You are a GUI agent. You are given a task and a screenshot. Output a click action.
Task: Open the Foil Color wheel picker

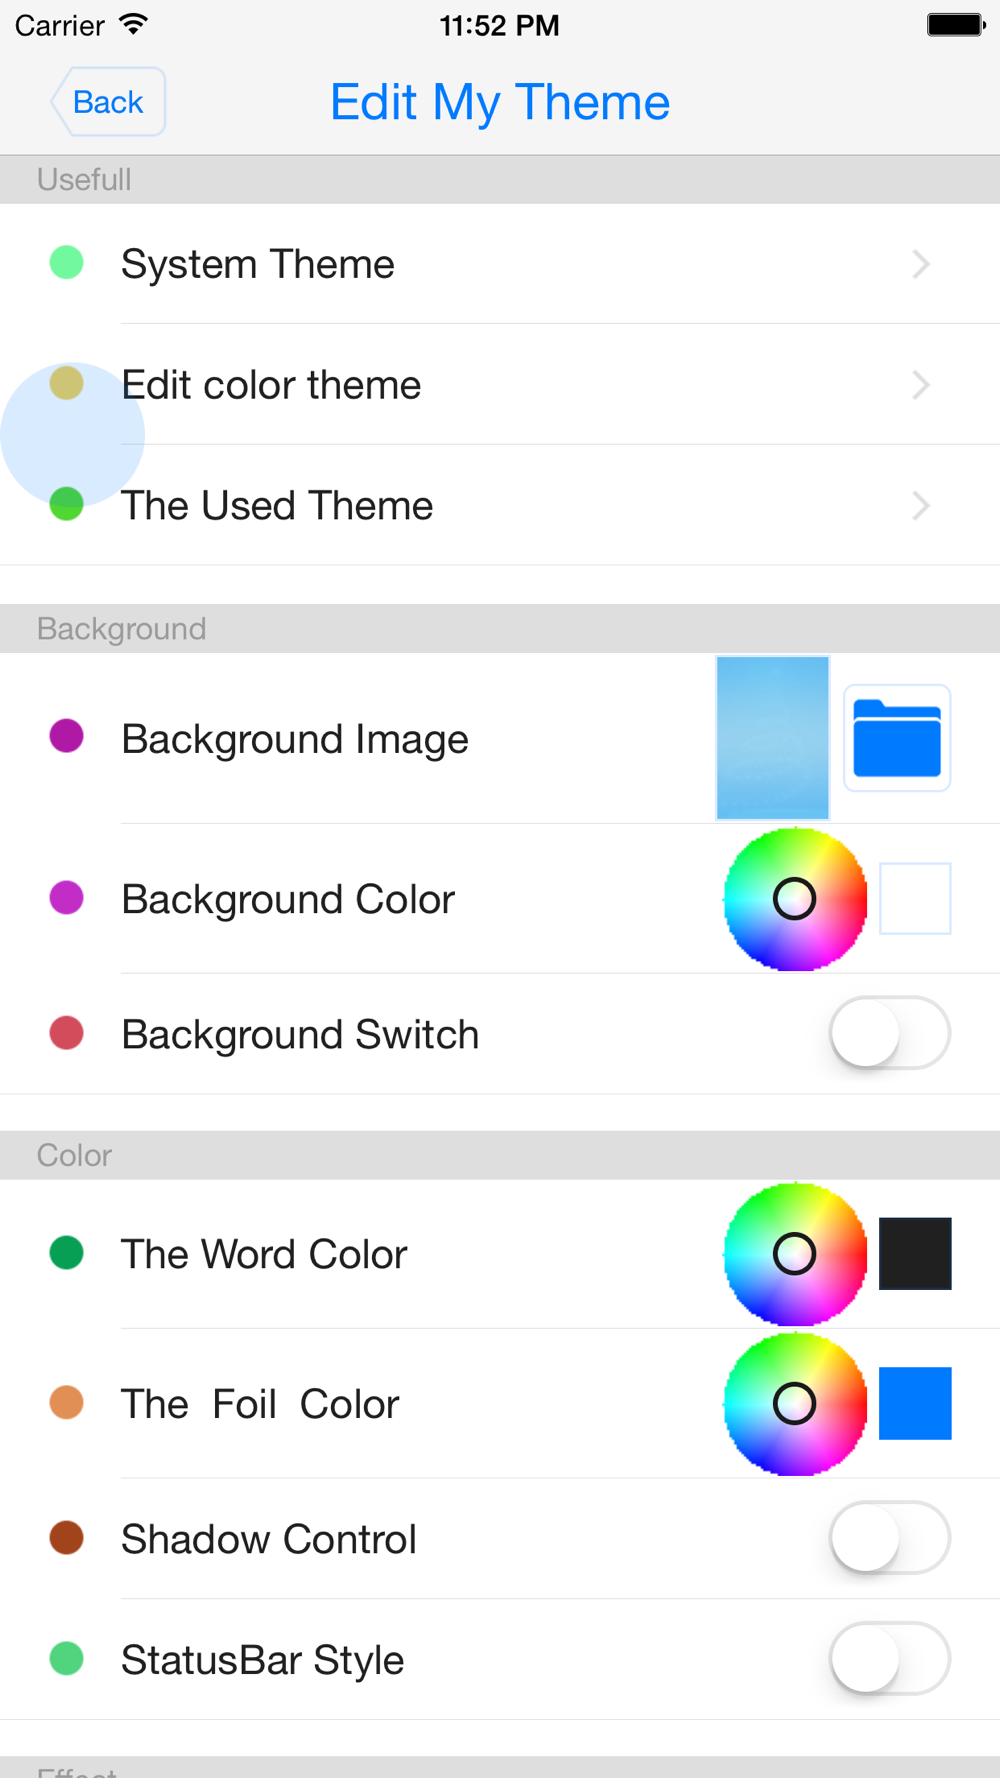(795, 1404)
